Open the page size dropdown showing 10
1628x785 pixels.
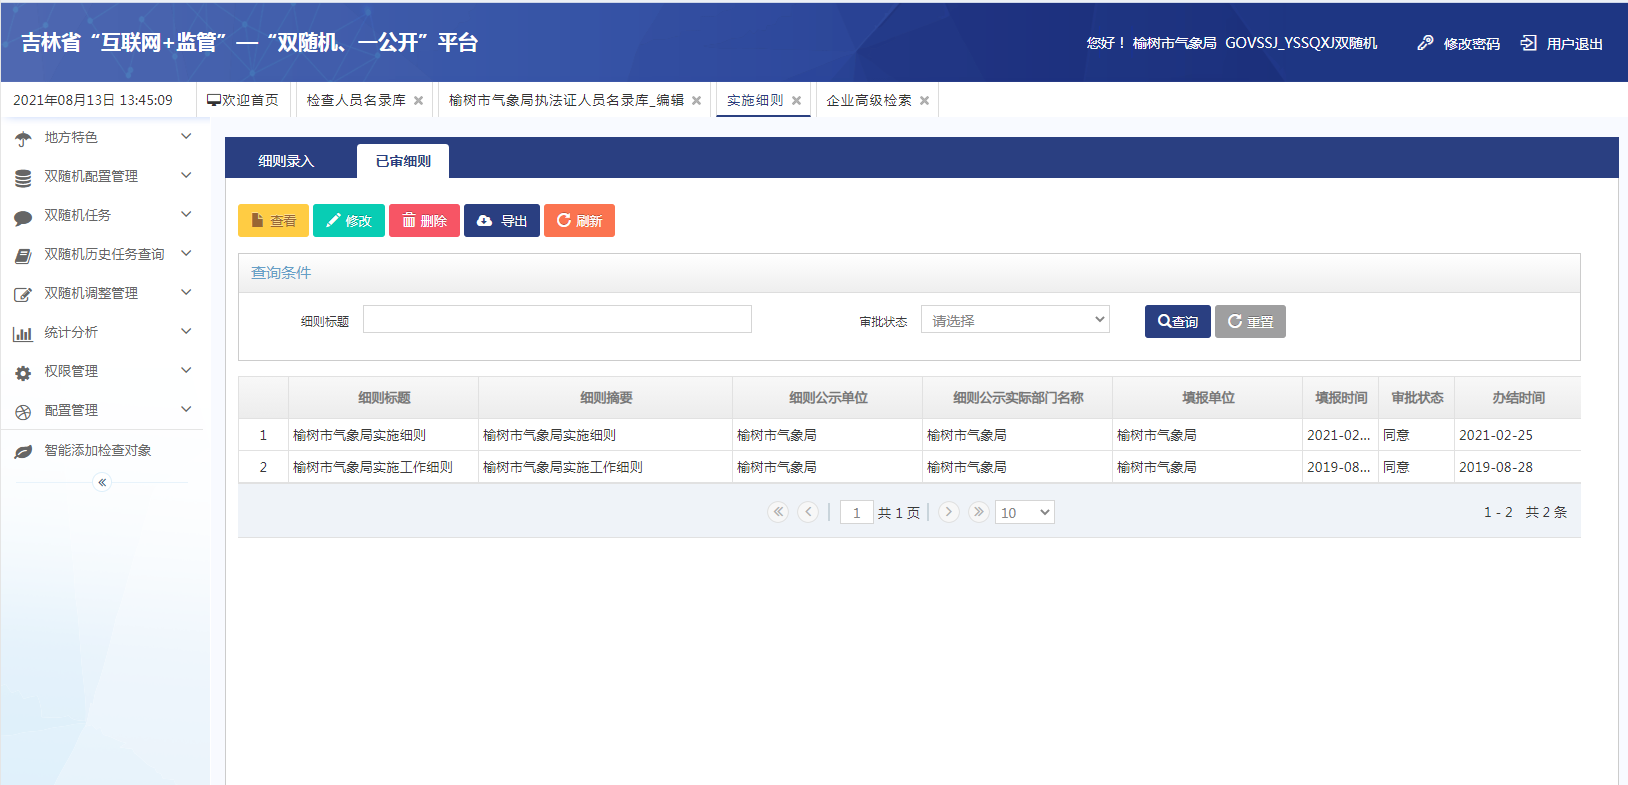[x=1024, y=513]
